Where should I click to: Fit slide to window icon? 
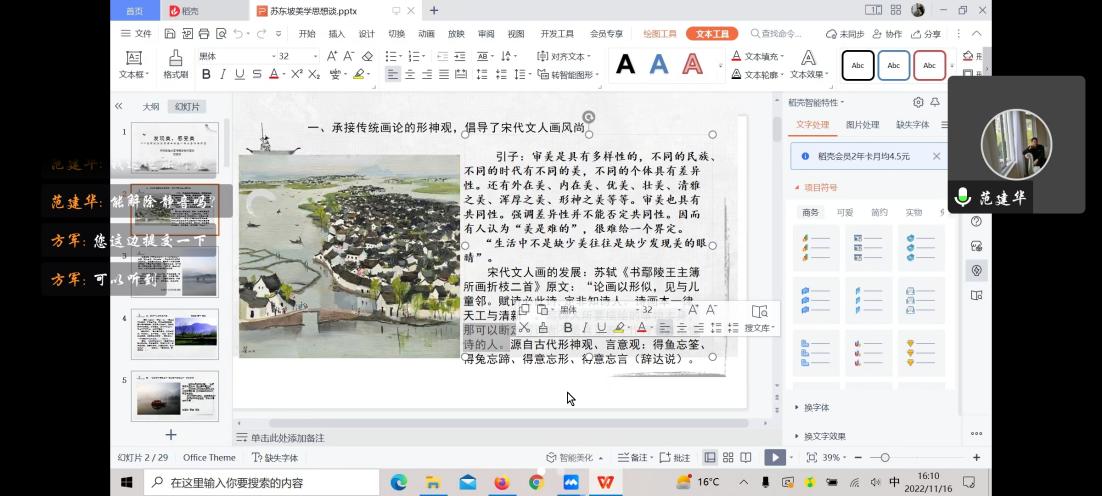click(x=812, y=457)
